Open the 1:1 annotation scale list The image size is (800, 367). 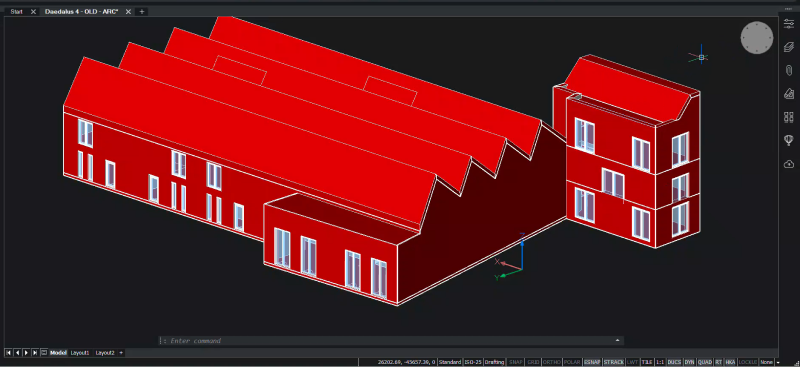(x=660, y=362)
